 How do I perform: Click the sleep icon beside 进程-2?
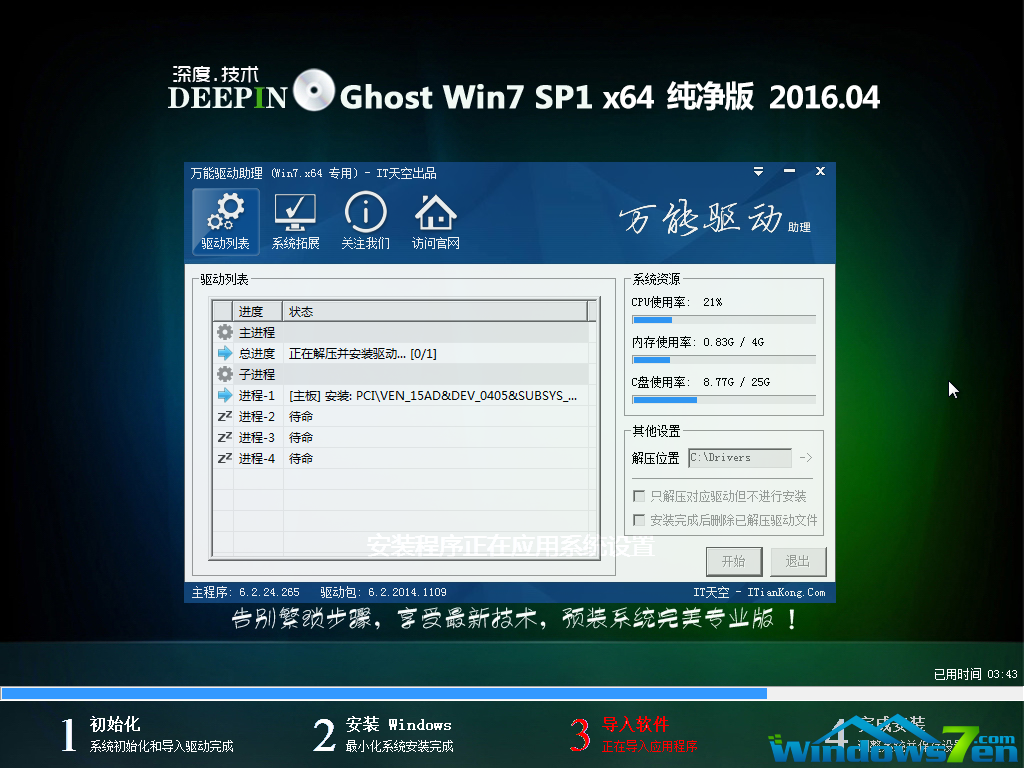pos(225,416)
